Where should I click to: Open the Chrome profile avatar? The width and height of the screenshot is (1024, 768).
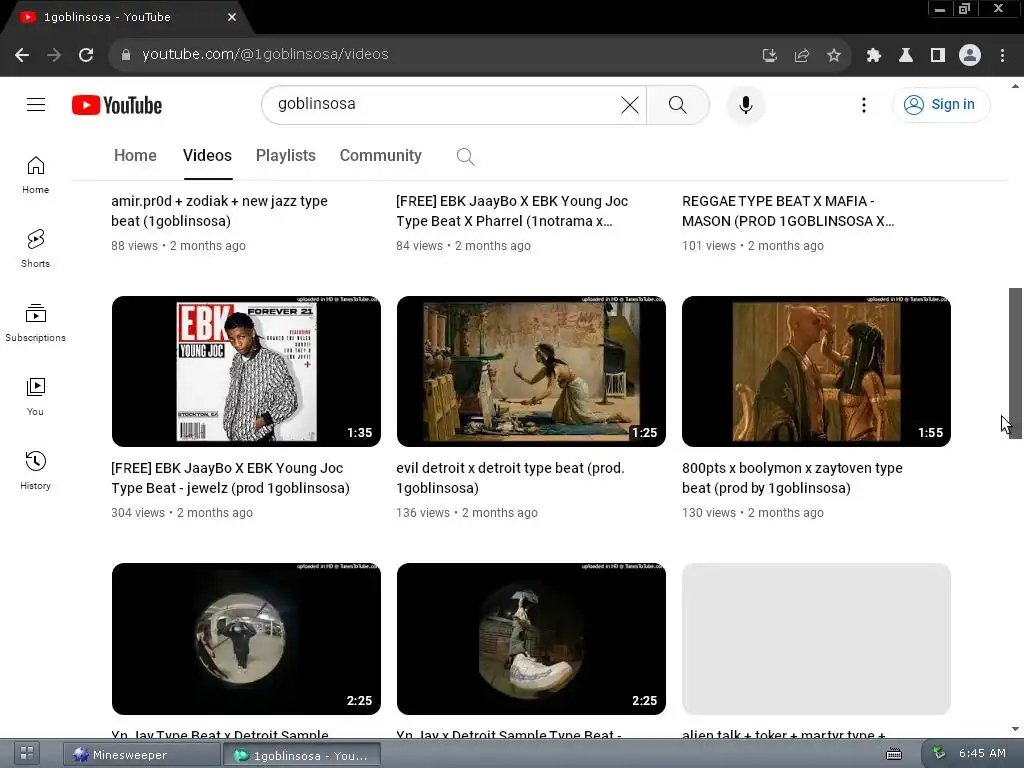970,55
